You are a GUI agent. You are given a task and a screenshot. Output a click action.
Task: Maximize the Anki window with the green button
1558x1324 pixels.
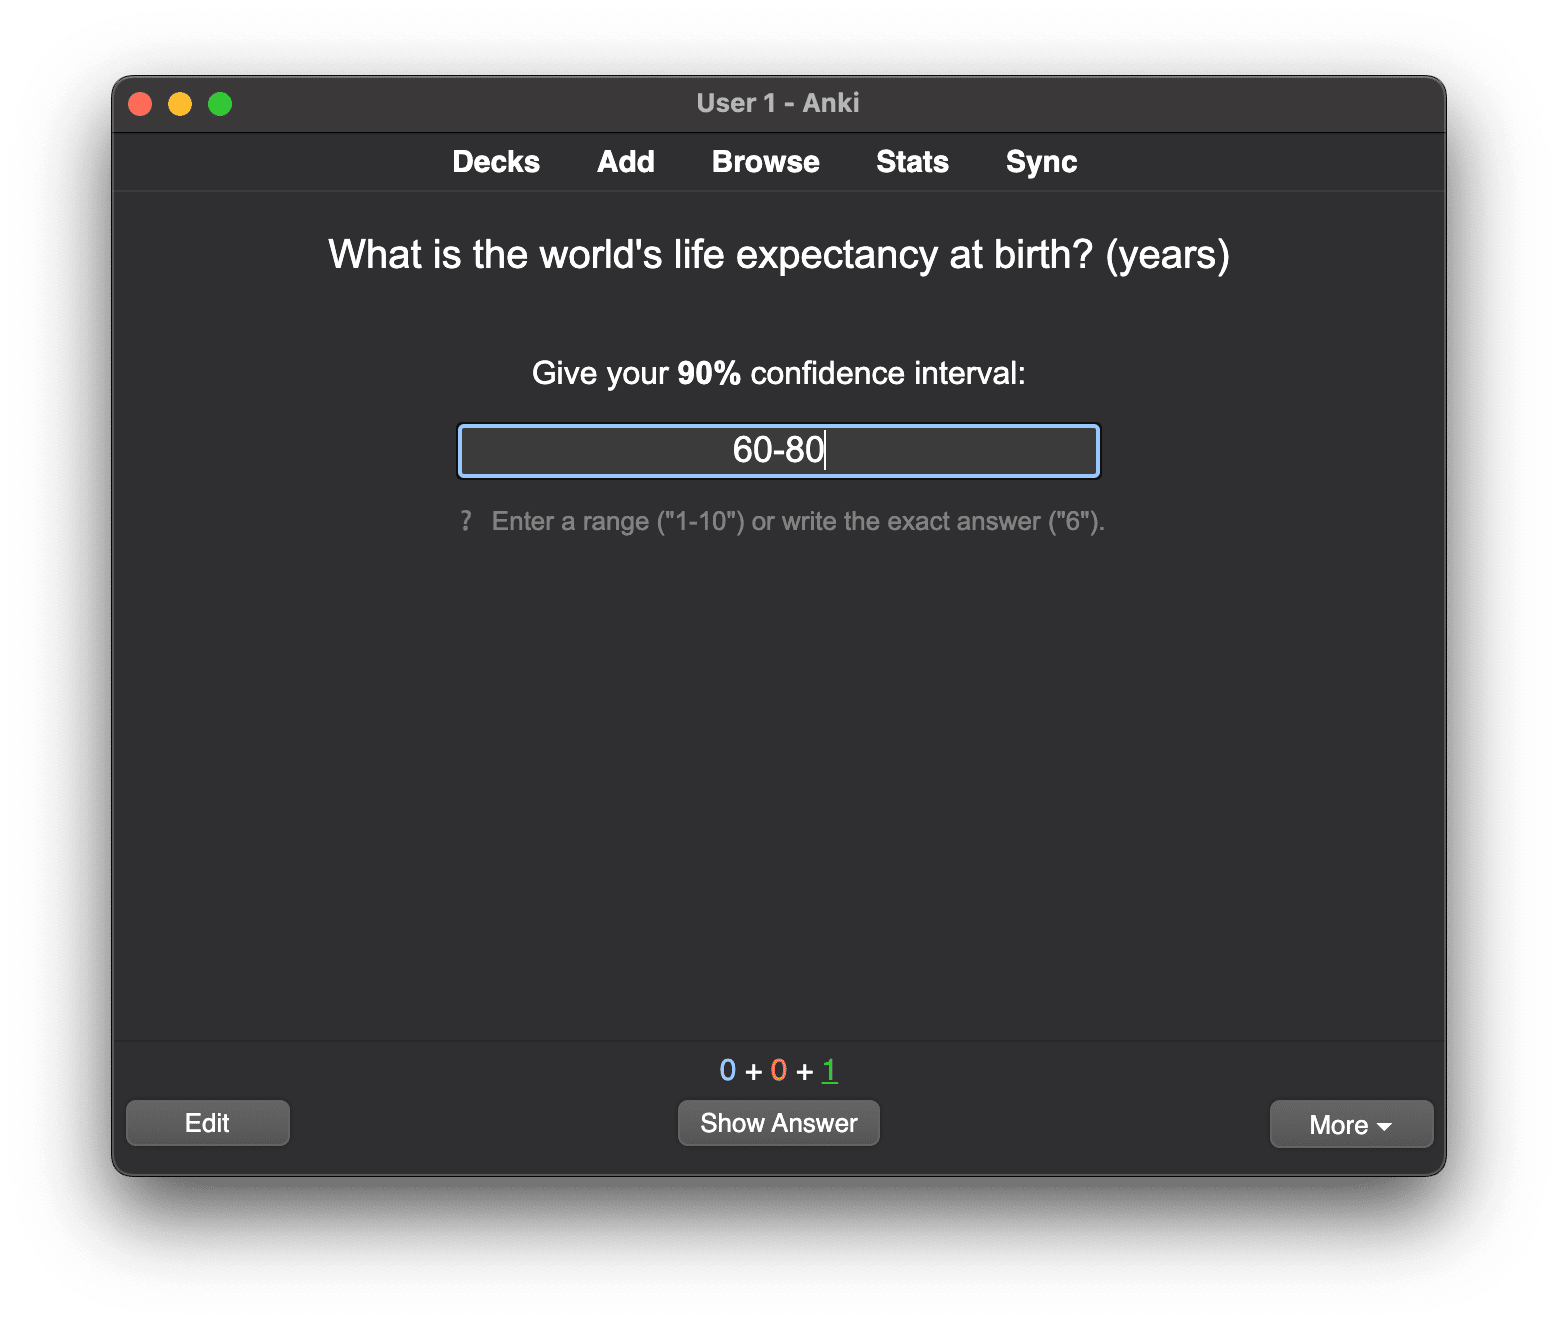click(220, 104)
